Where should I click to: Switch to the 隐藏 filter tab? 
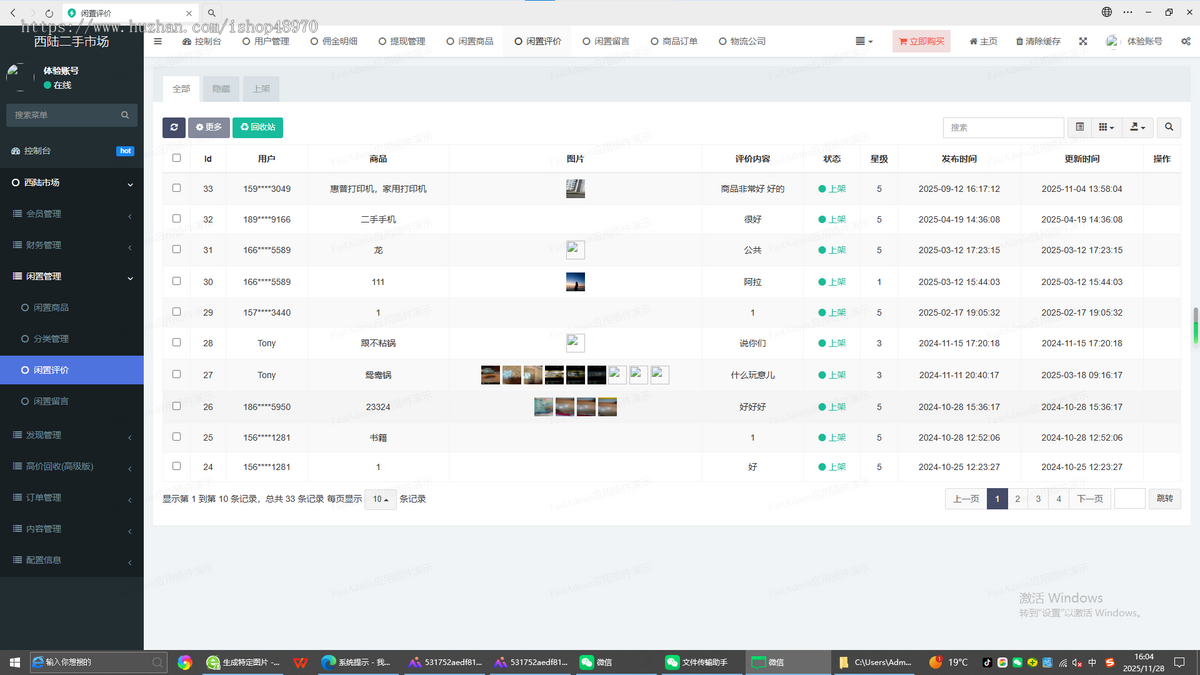click(x=221, y=89)
